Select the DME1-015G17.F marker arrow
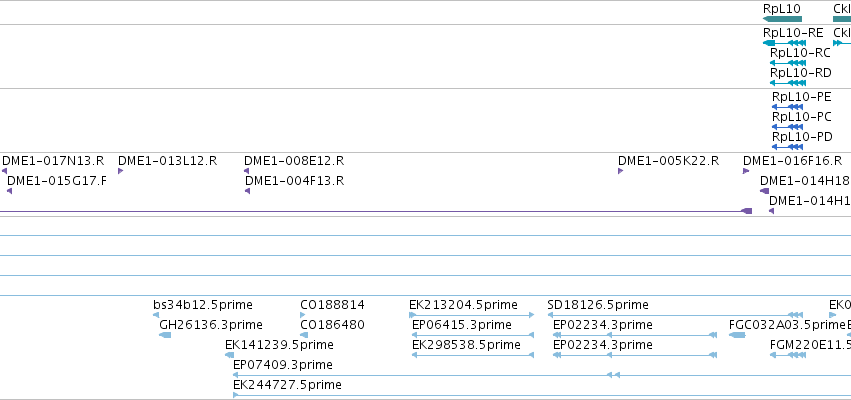This screenshot has width=851, height=400. (x=9, y=191)
